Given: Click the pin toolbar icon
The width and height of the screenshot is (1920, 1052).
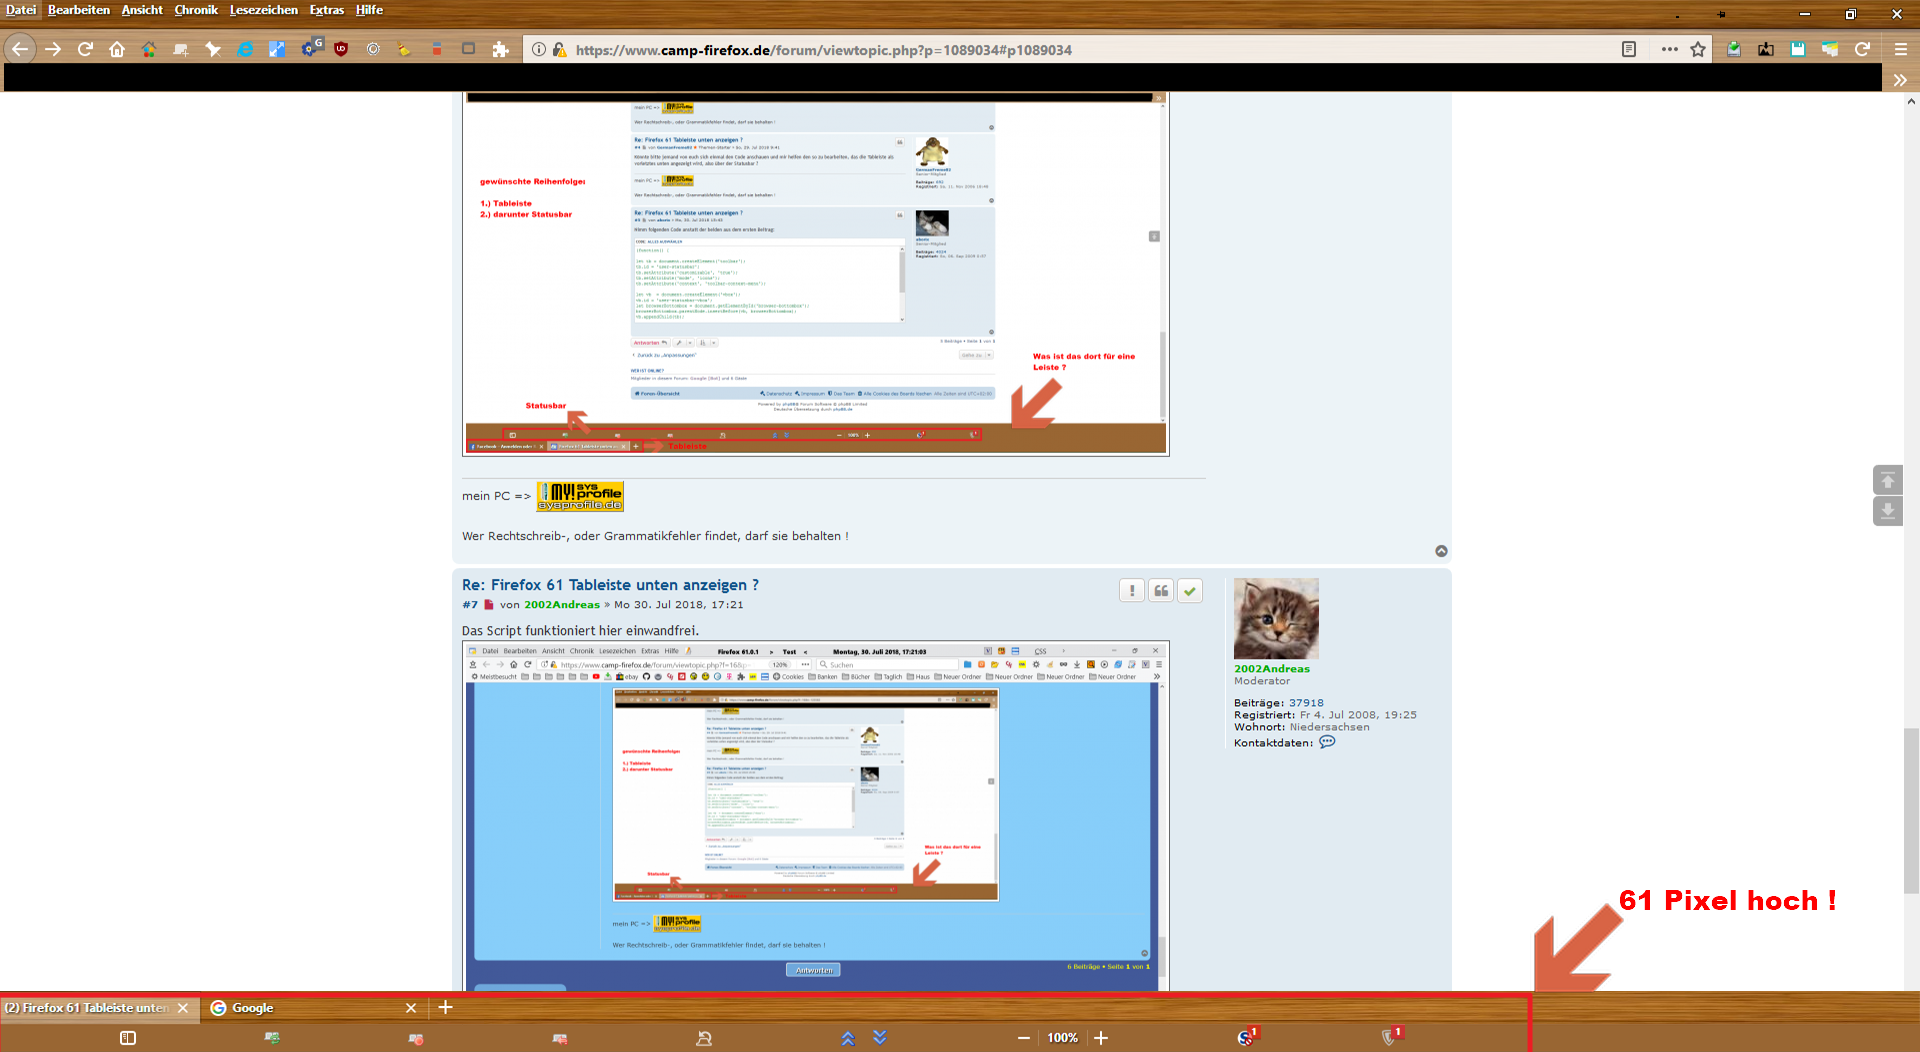Looking at the screenshot, I should point(213,49).
